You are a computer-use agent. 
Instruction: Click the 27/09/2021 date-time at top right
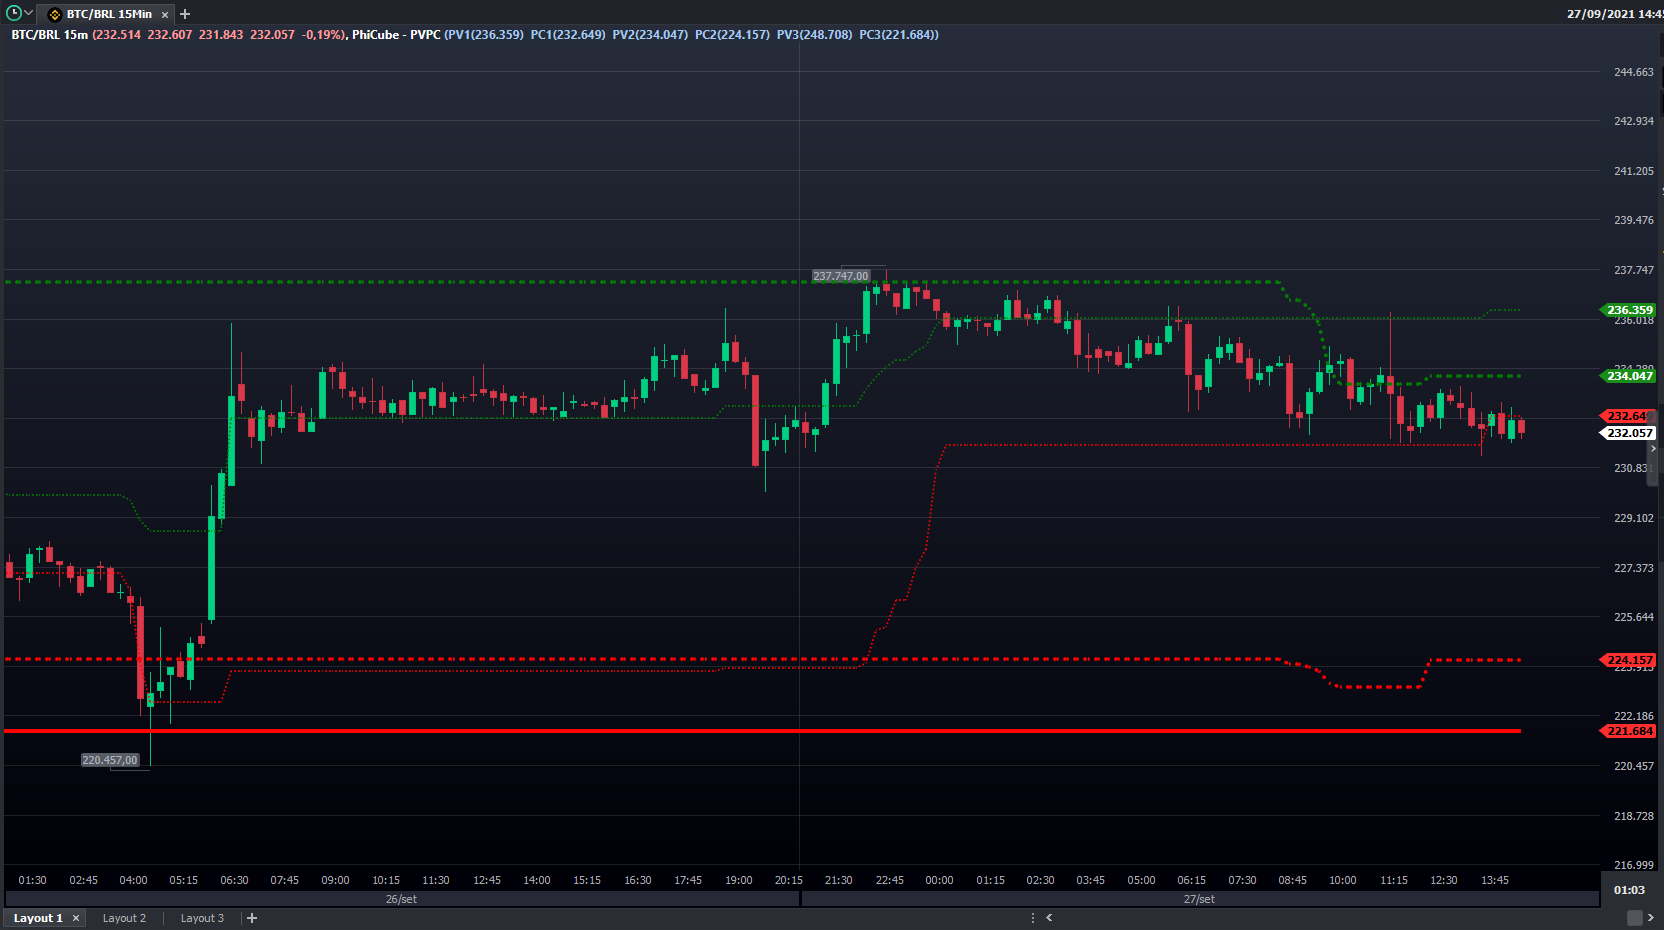1615,14
